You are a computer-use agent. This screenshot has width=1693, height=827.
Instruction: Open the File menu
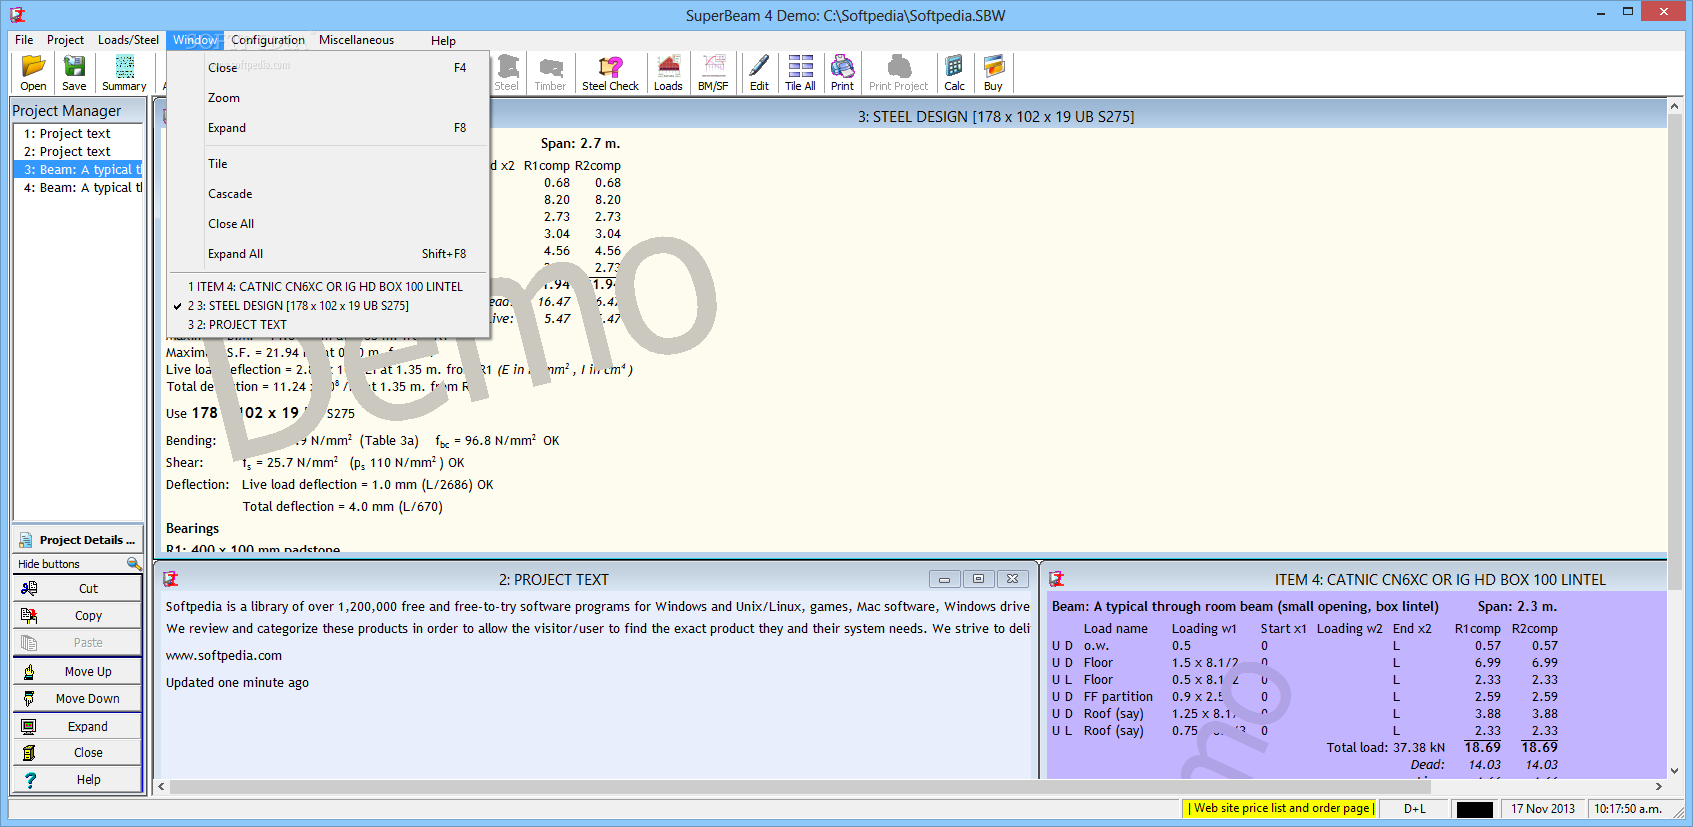[24, 40]
